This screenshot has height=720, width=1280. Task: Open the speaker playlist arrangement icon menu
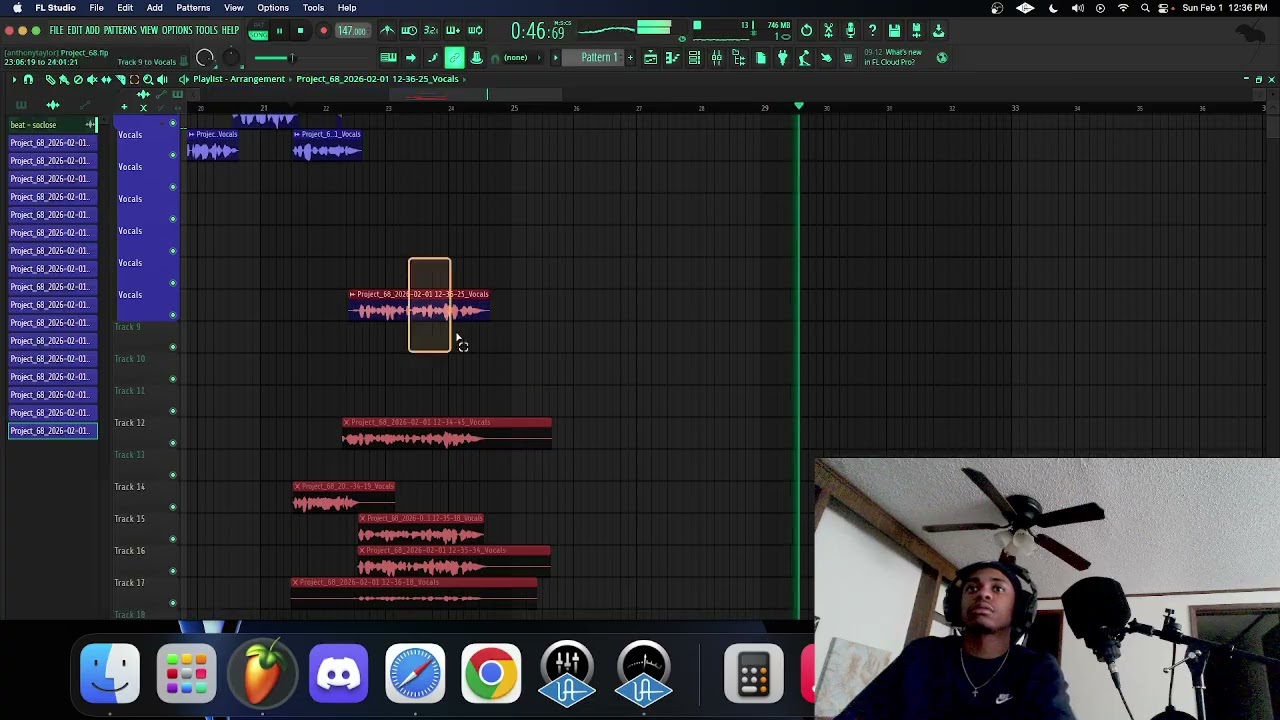[x=183, y=79]
